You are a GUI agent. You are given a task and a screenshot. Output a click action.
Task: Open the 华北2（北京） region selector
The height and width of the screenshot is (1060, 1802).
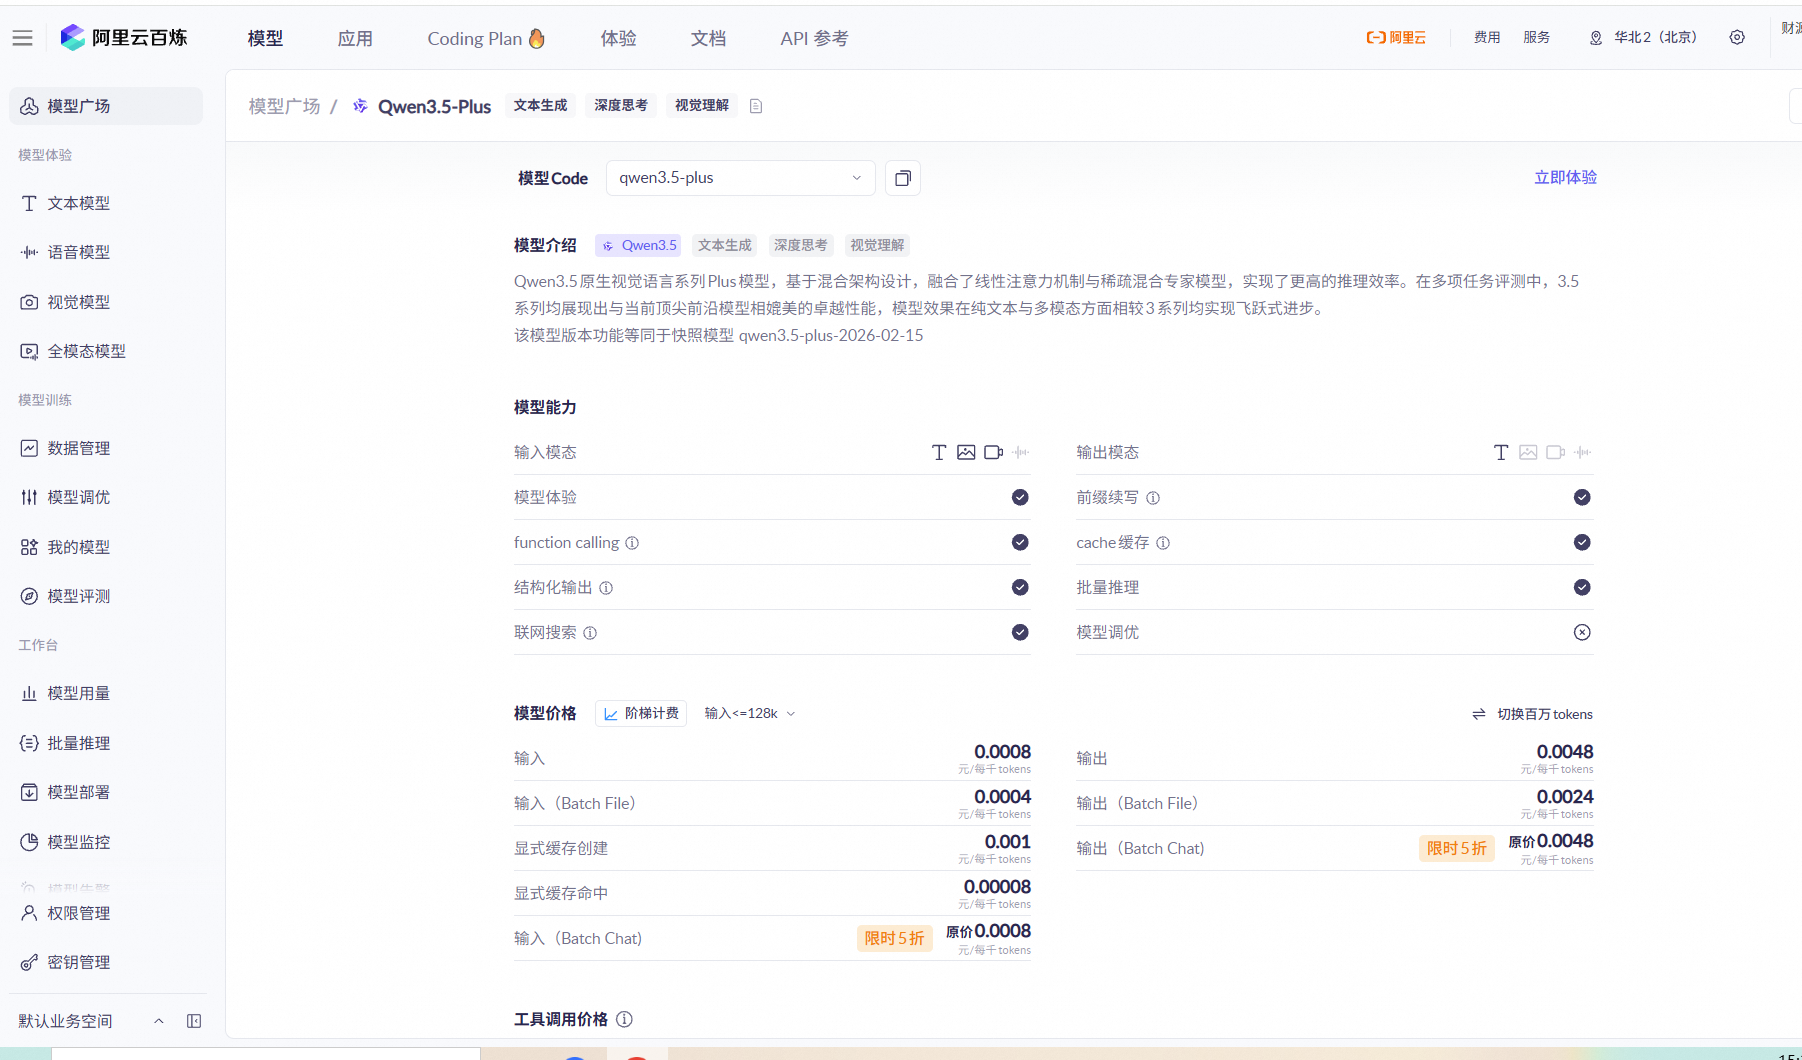coord(1643,38)
